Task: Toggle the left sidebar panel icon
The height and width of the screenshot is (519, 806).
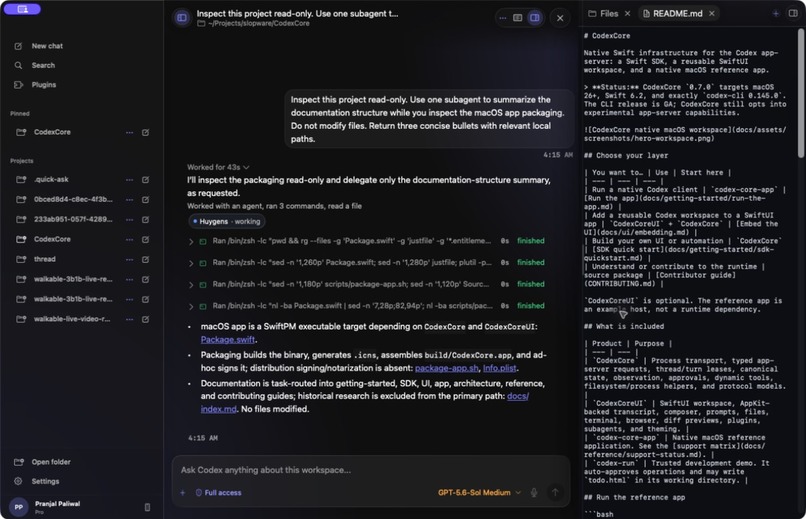Action: (182, 17)
